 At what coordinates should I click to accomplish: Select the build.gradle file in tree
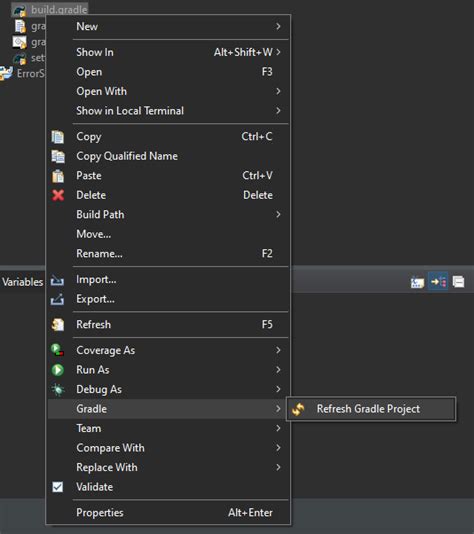tap(59, 10)
